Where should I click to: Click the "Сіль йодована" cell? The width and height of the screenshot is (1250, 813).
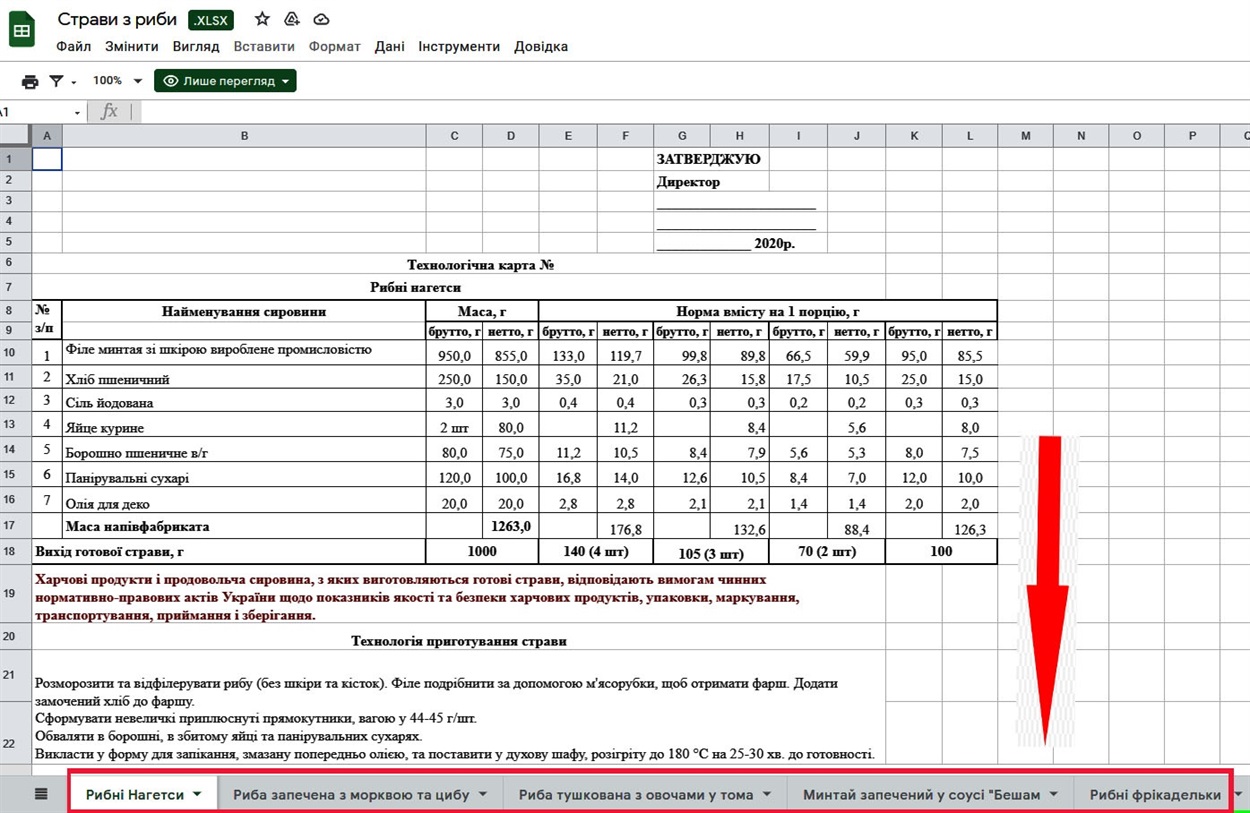point(244,402)
